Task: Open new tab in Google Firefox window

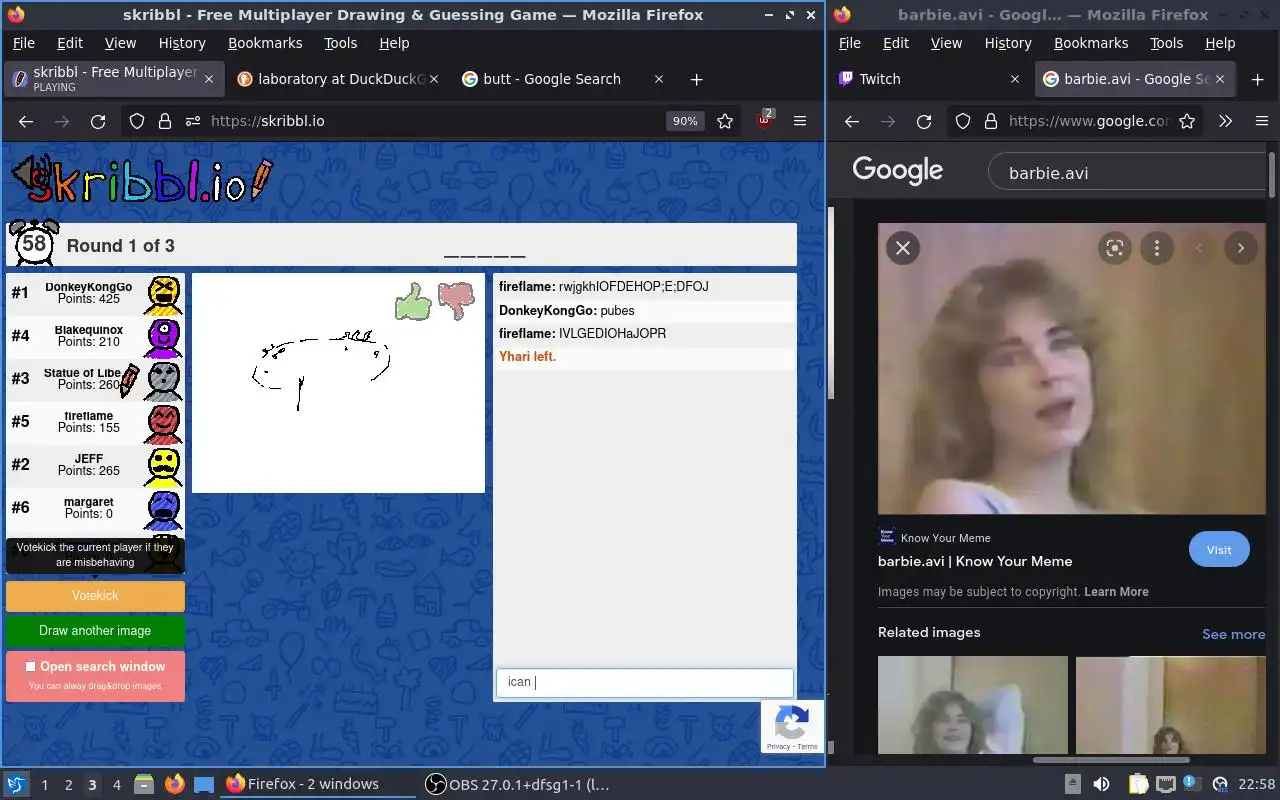Action: point(1257,79)
